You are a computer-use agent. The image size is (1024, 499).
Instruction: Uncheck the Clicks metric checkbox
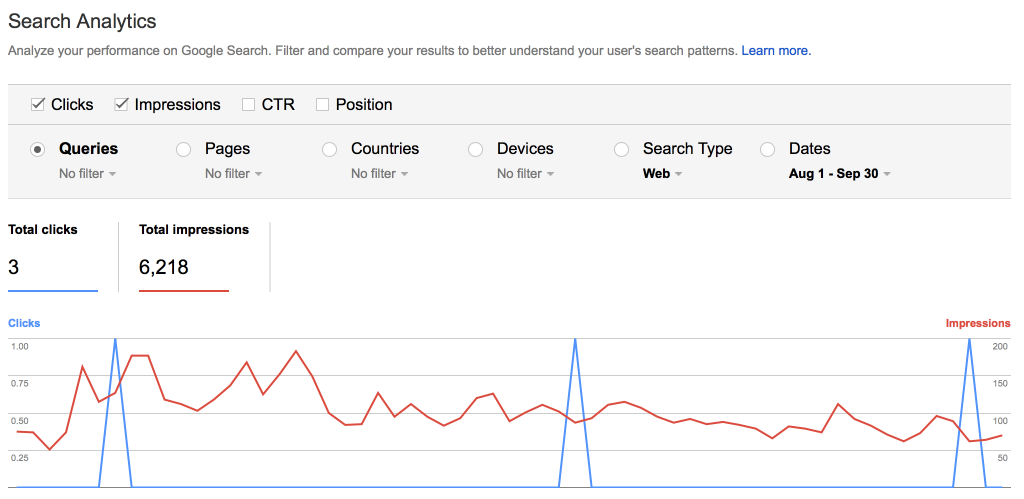coord(38,105)
